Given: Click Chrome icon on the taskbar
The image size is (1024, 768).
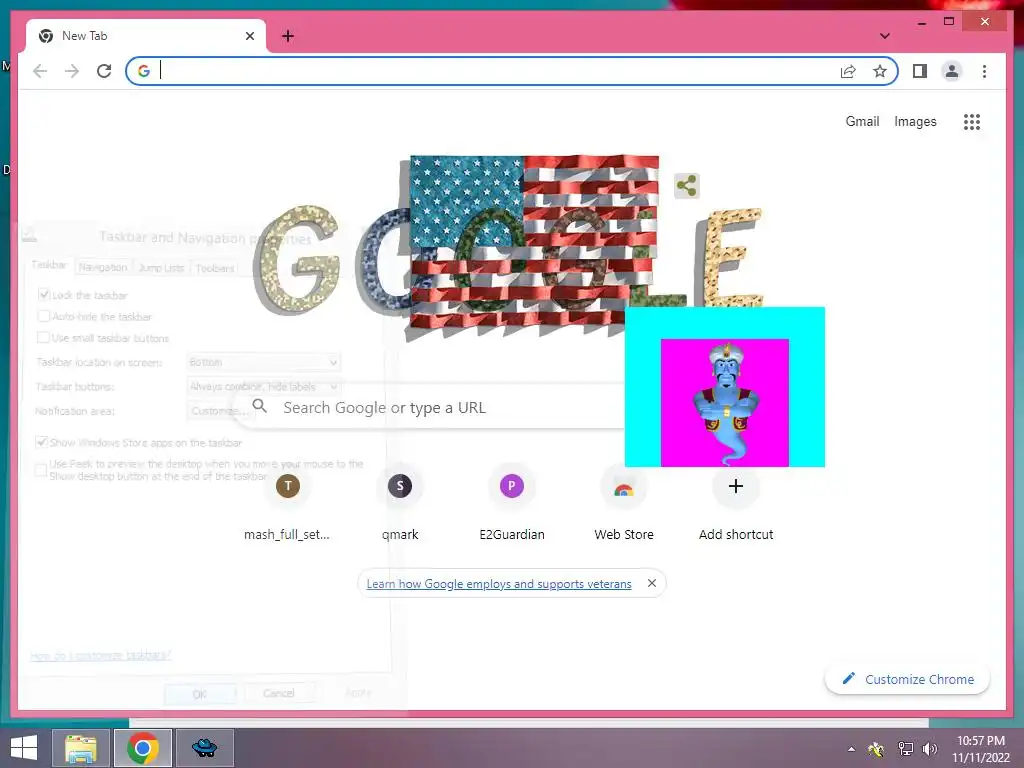Looking at the screenshot, I should coord(143,748).
